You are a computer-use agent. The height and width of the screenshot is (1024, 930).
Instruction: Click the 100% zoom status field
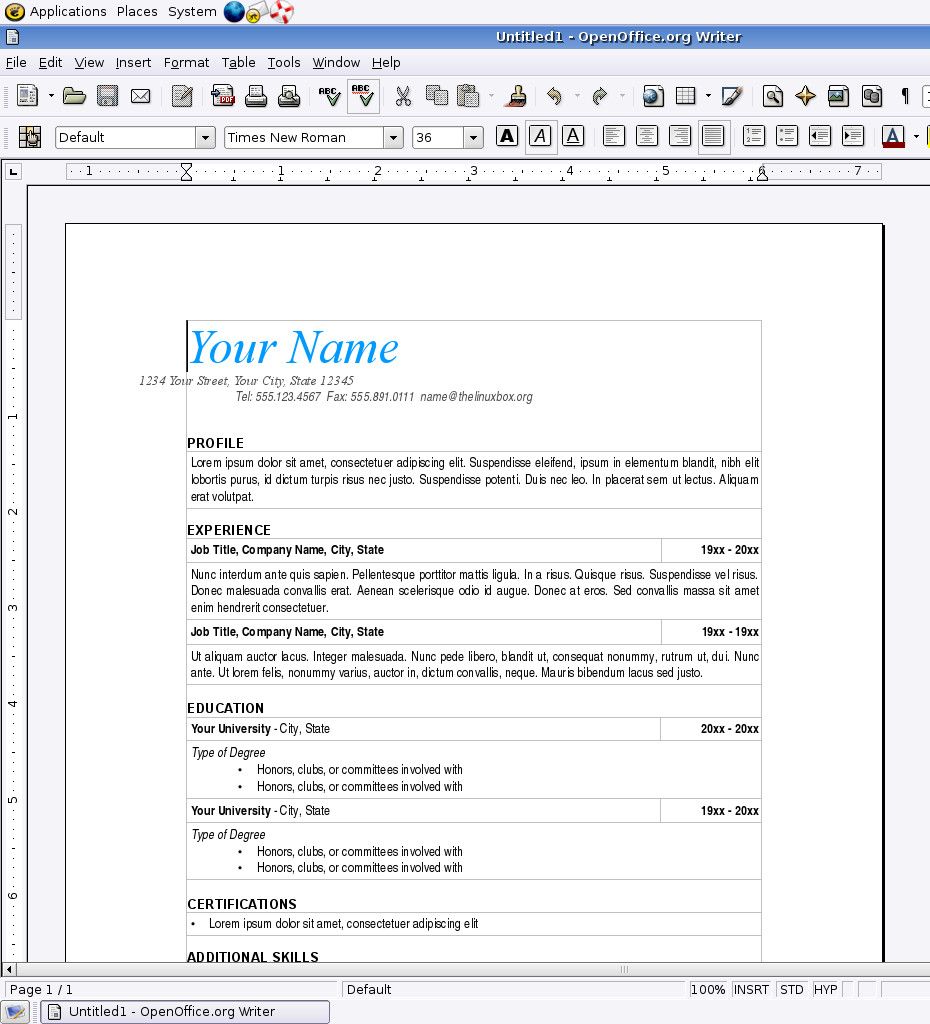708,989
